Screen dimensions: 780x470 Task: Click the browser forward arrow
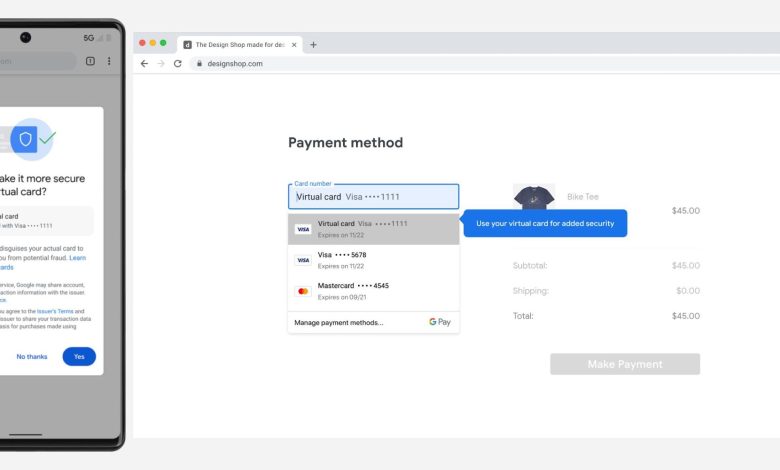(x=161, y=63)
